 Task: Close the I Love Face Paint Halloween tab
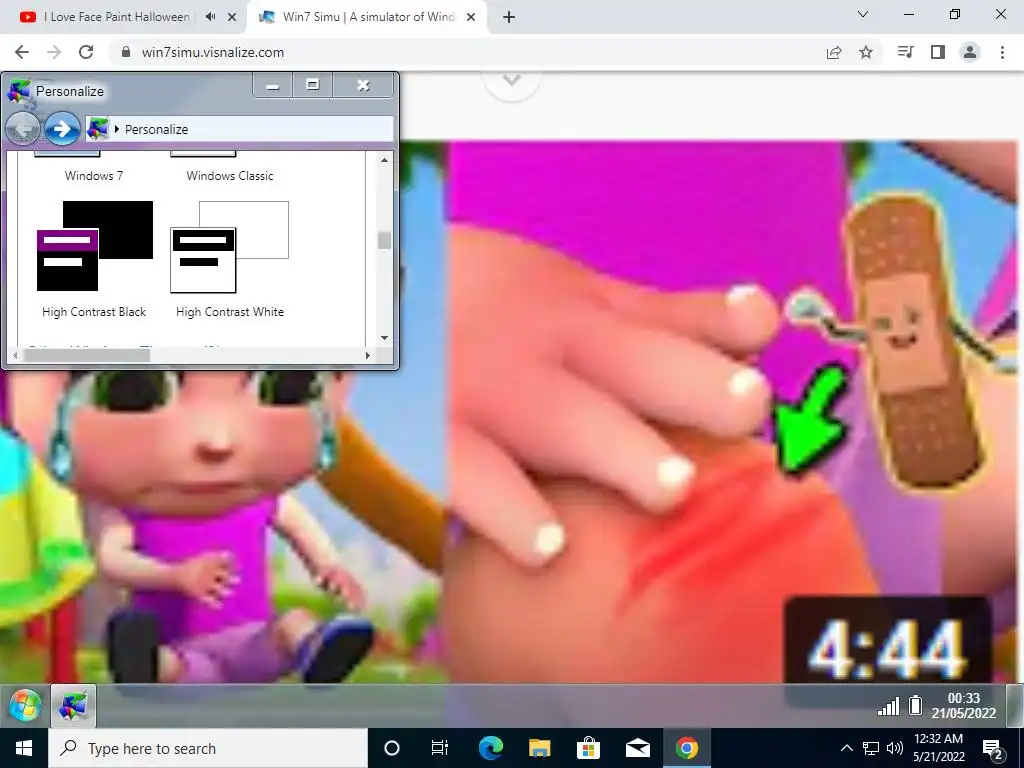pyautogui.click(x=232, y=17)
